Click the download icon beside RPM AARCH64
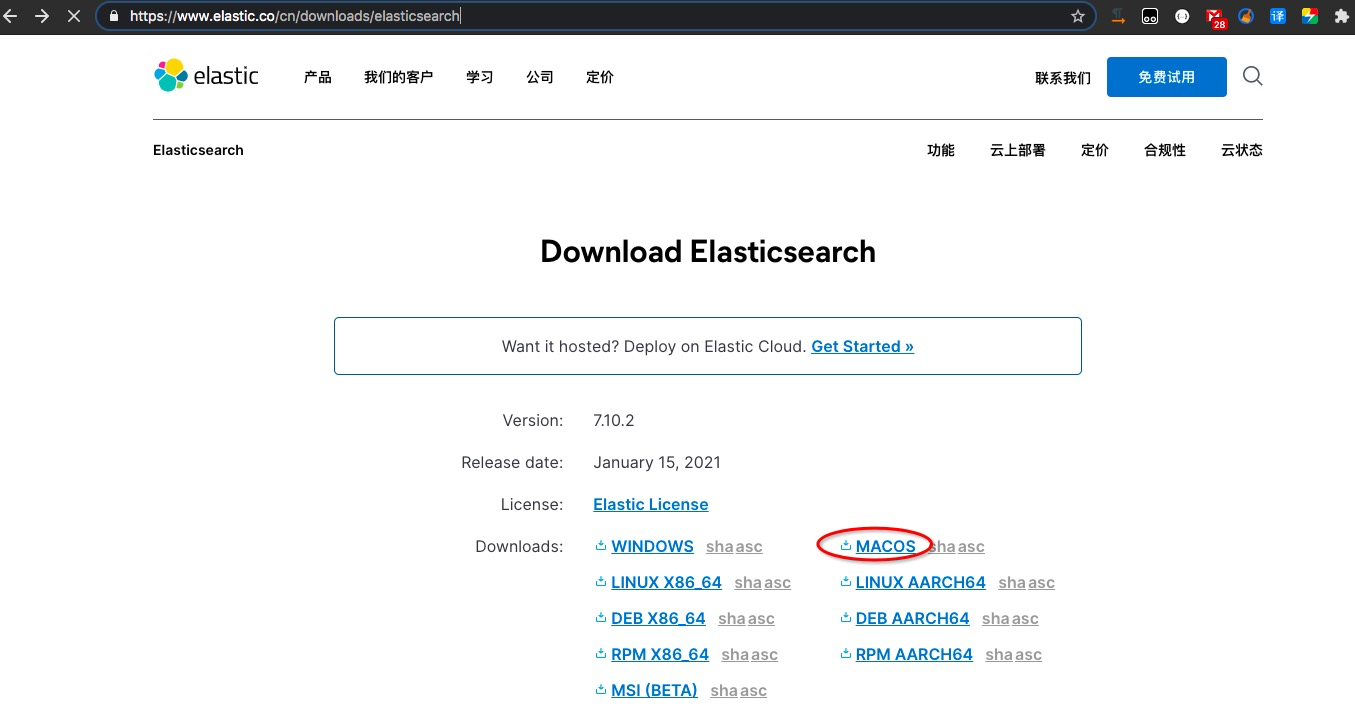Image resolution: width=1355 pixels, height=709 pixels. (x=846, y=654)
